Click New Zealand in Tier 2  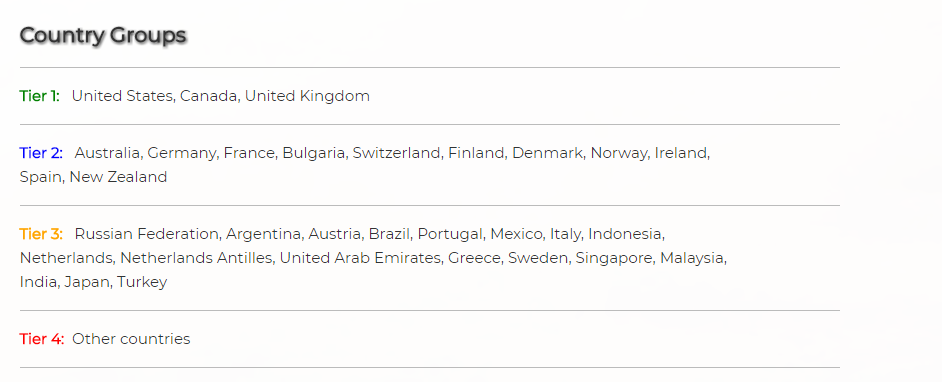[x=118, y=177]
